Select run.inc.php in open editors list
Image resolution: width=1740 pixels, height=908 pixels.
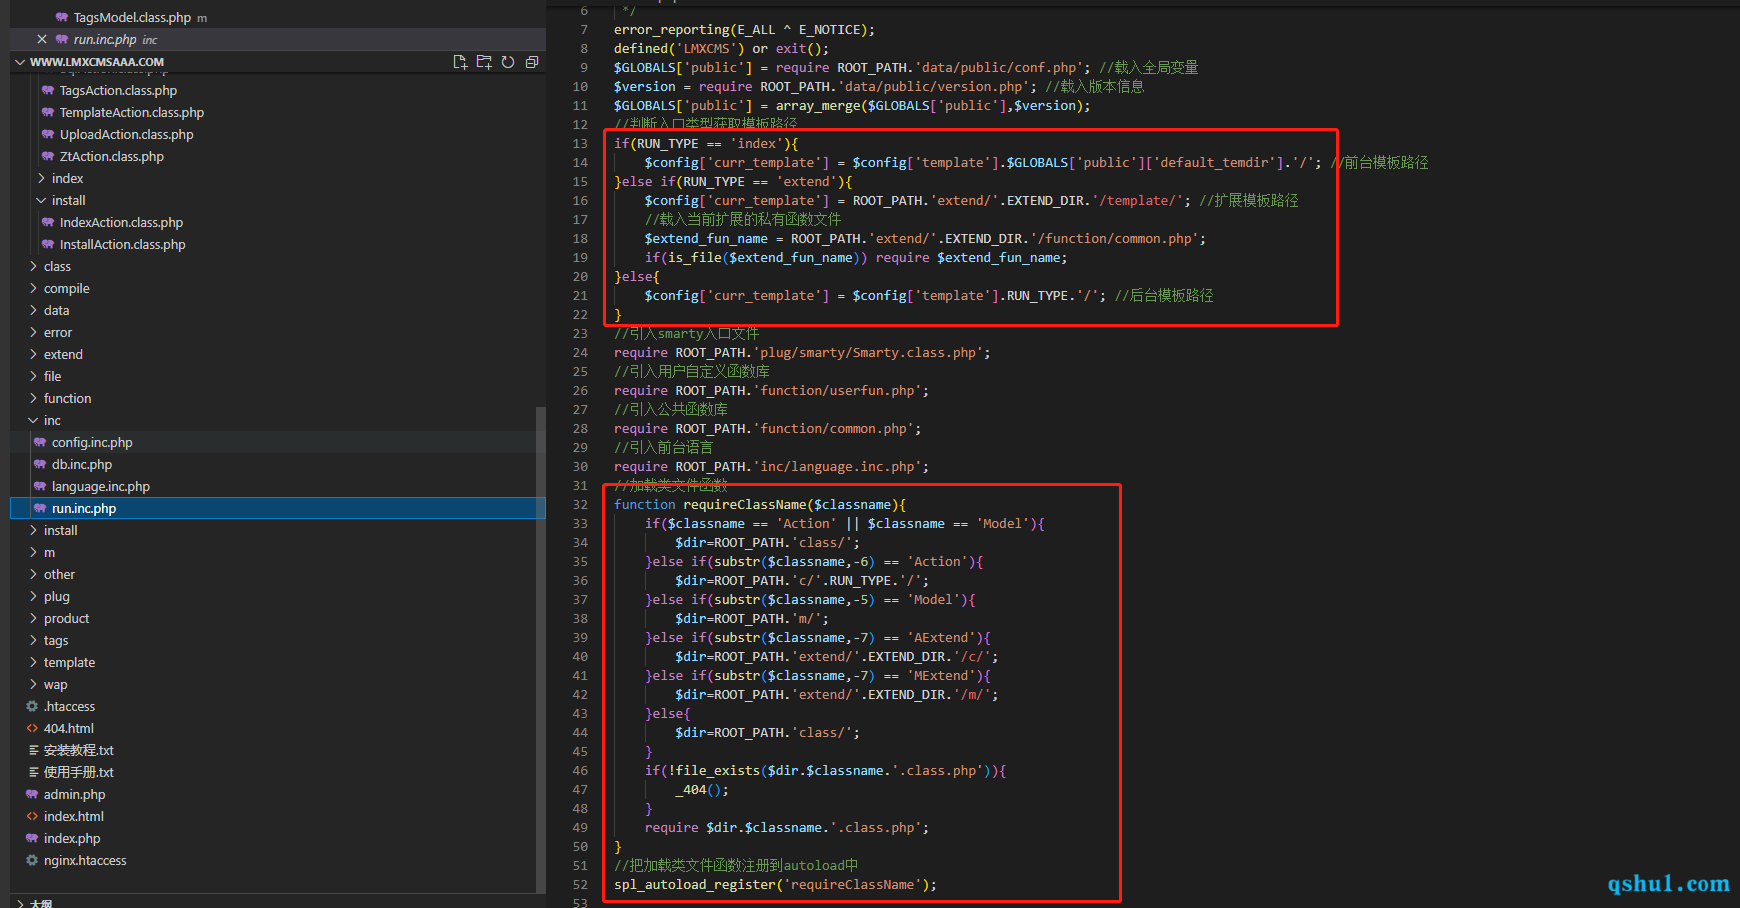click(105, 39)
